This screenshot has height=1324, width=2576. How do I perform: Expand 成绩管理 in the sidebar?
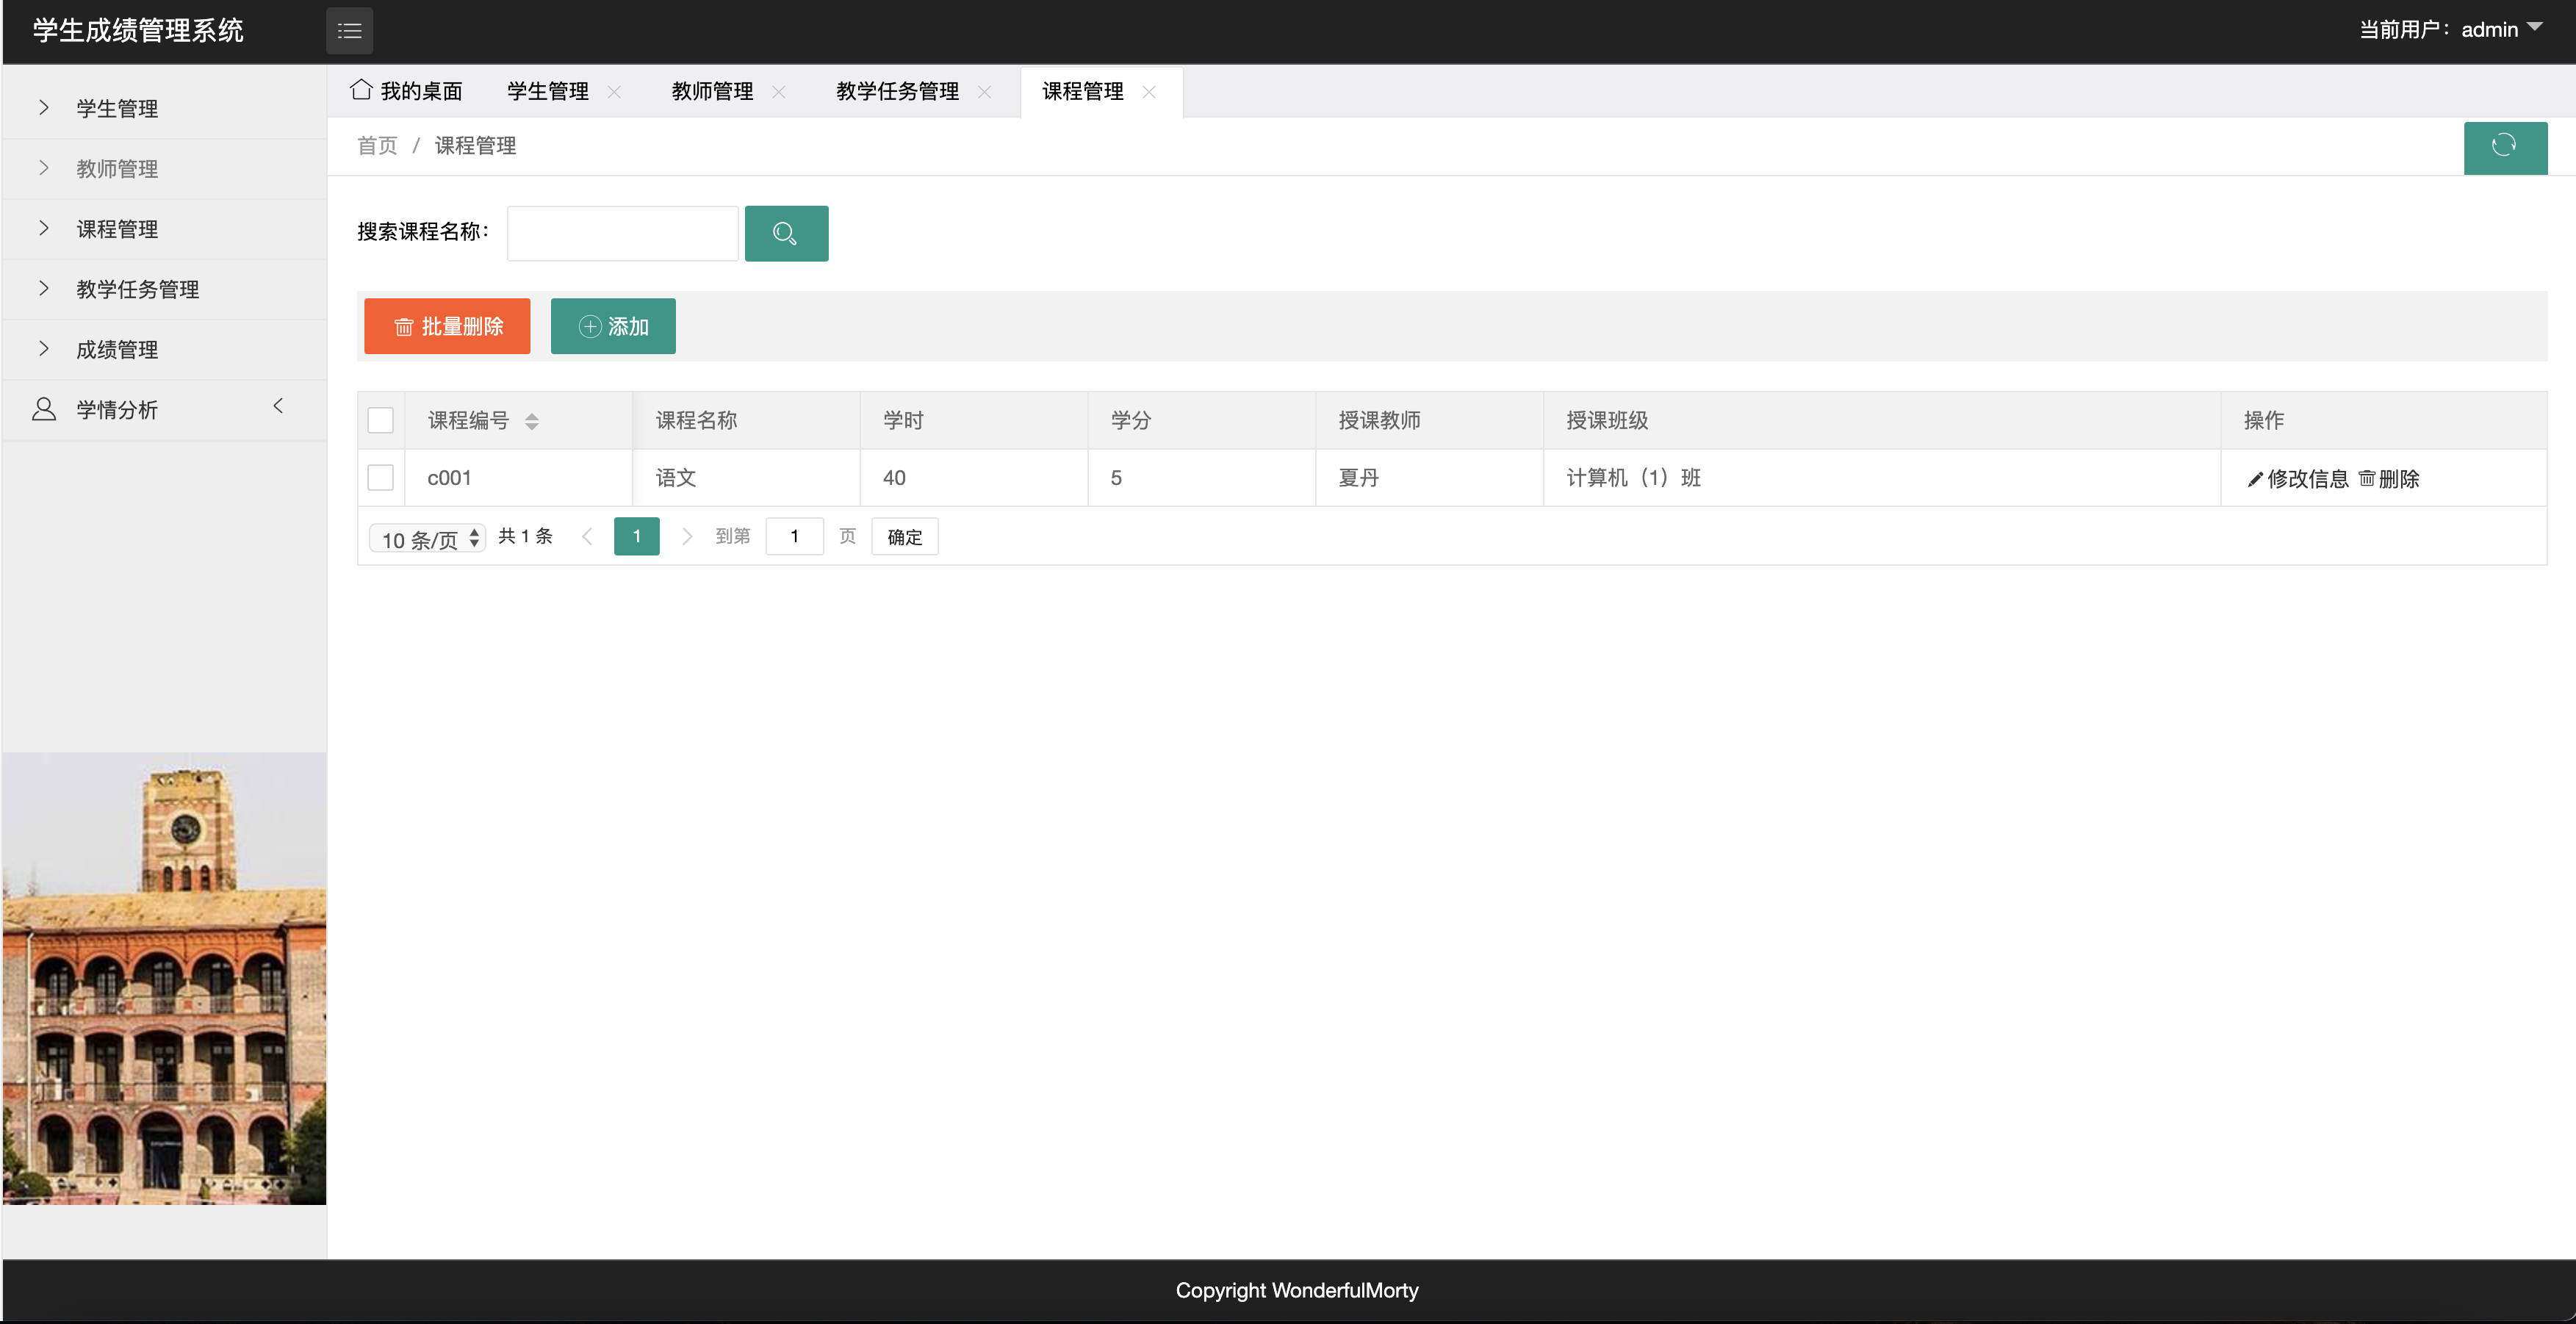point(117,350)
